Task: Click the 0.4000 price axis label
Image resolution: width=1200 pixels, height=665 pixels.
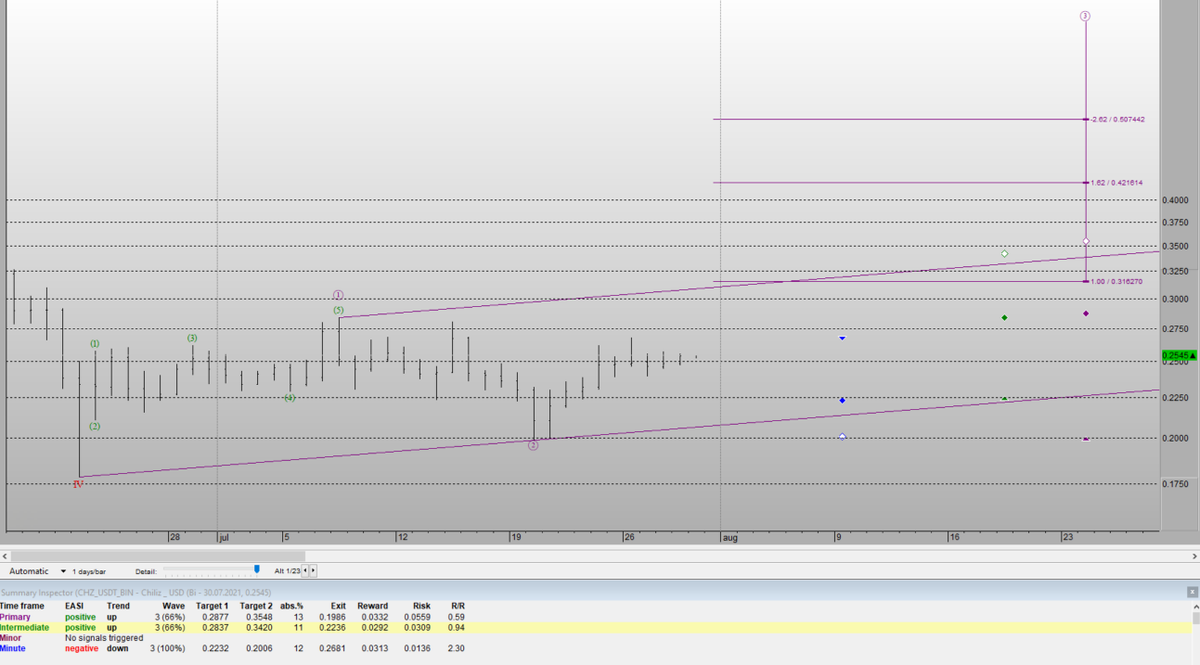Action: coord(1175,200)
